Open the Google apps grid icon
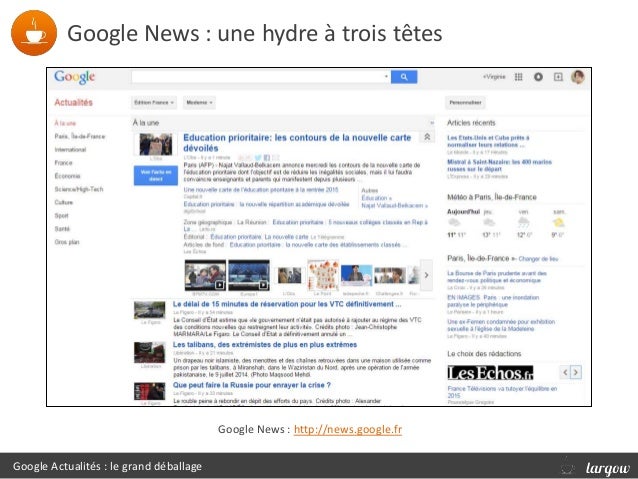Viewport: 638px width, 479px height. tap(518, 77)
